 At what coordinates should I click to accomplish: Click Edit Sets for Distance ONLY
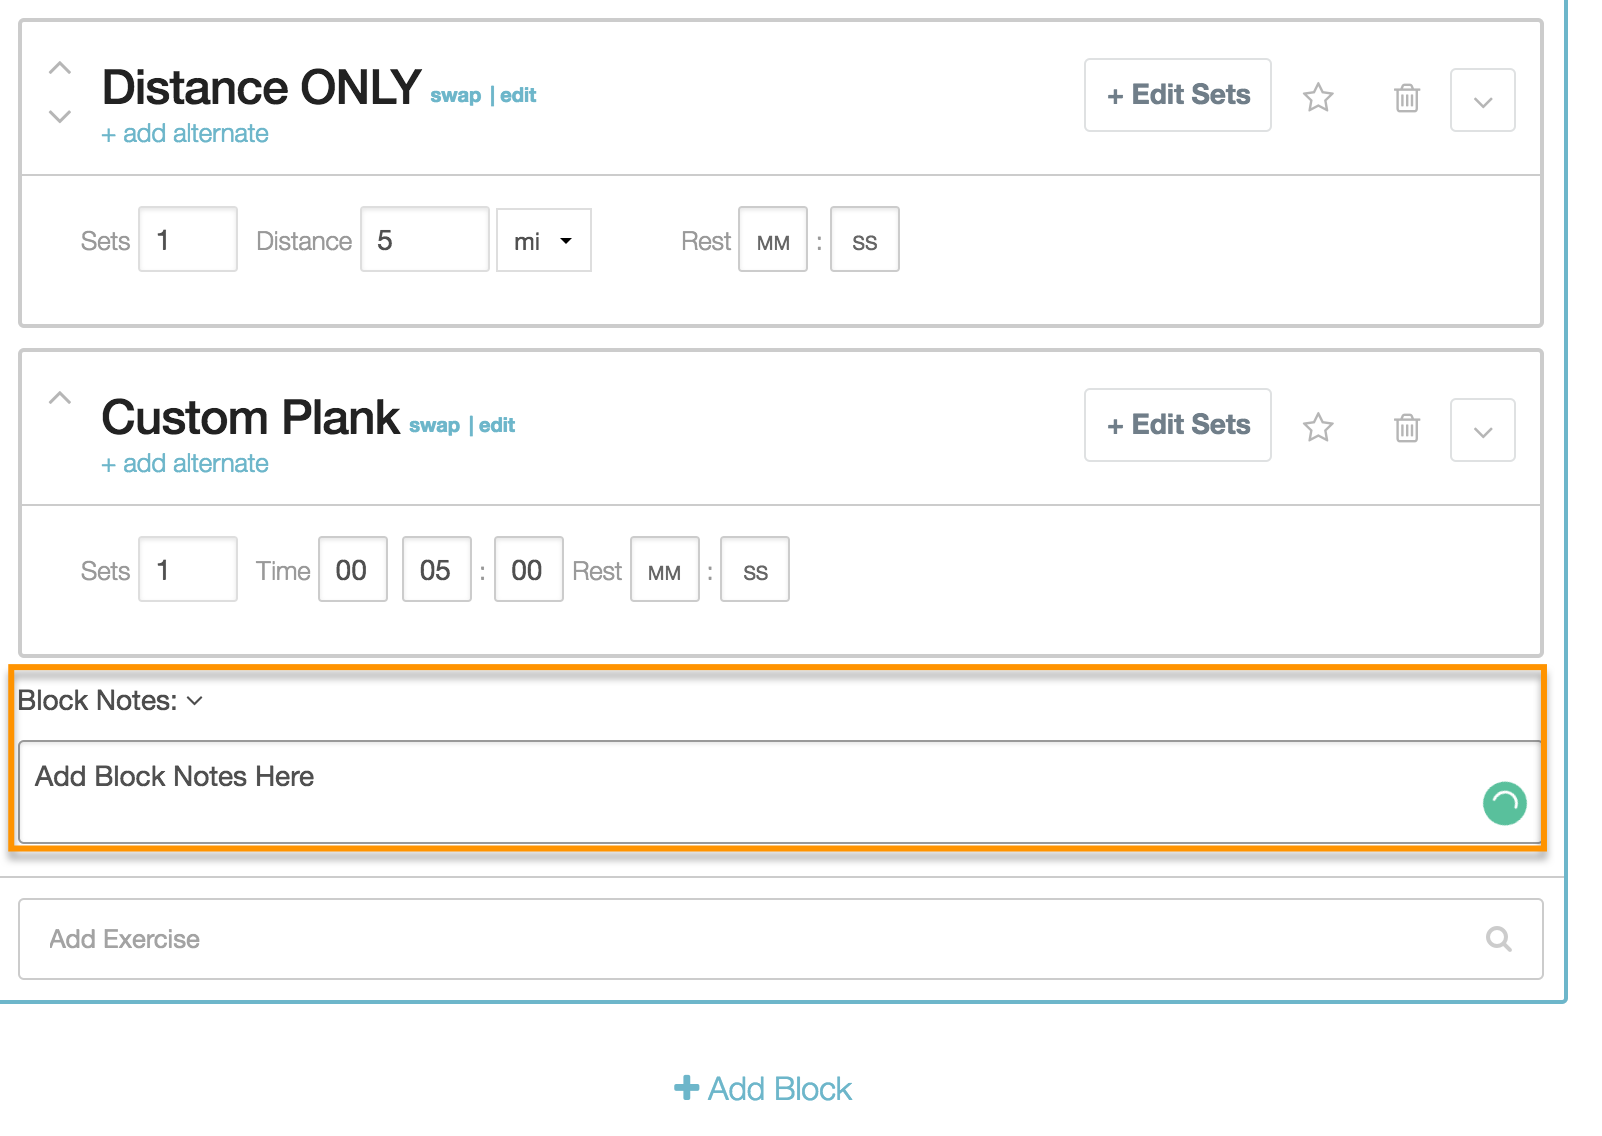(1178, 95)
